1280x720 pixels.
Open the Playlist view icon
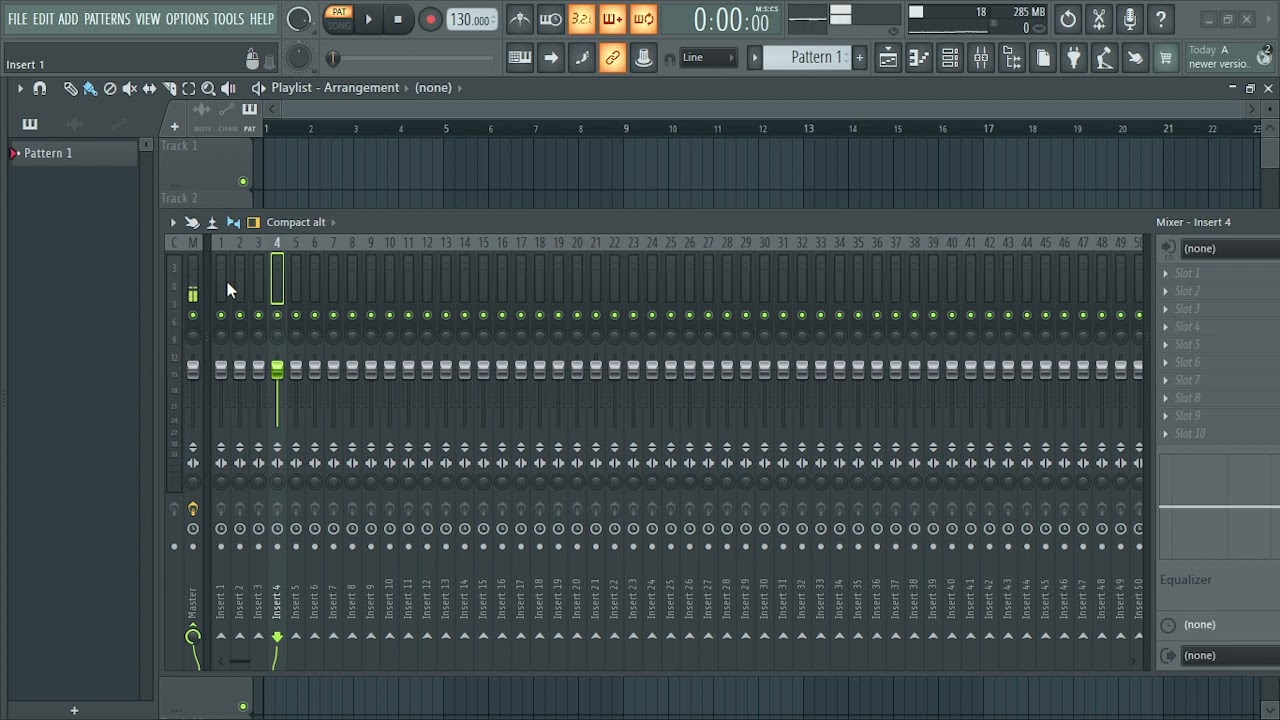pos(888,58)
